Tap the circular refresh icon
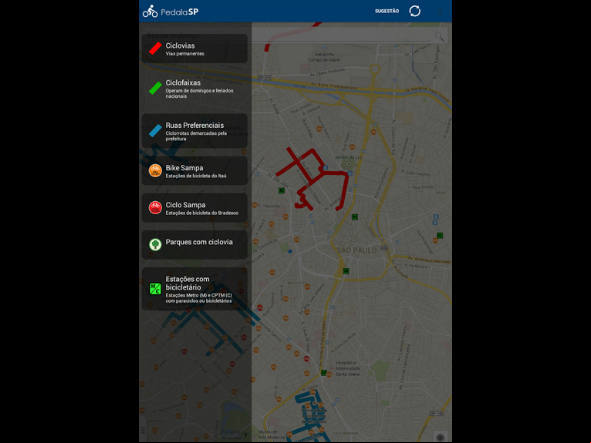 (x=415, y=11)
